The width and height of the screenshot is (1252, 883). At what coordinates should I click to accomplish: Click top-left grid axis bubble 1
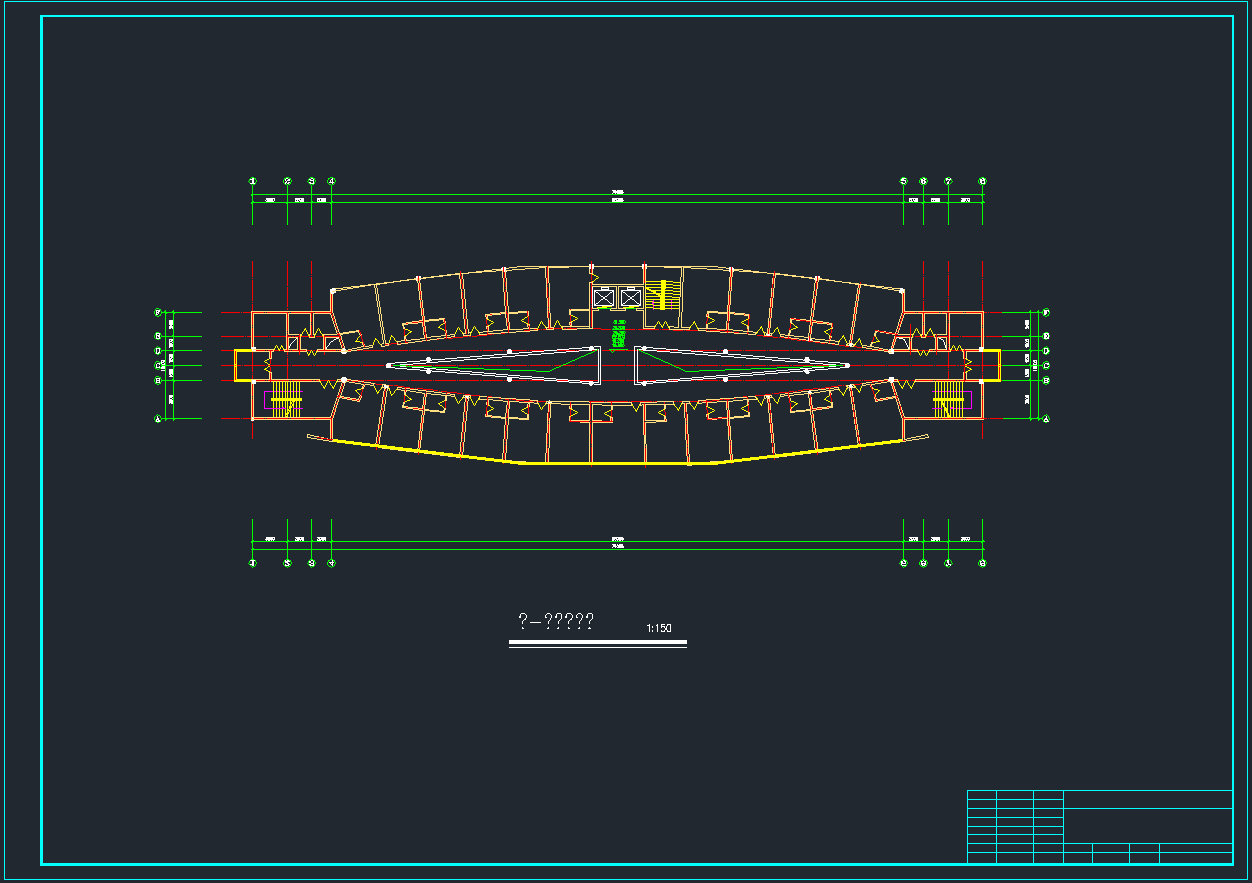click(253, 181)
